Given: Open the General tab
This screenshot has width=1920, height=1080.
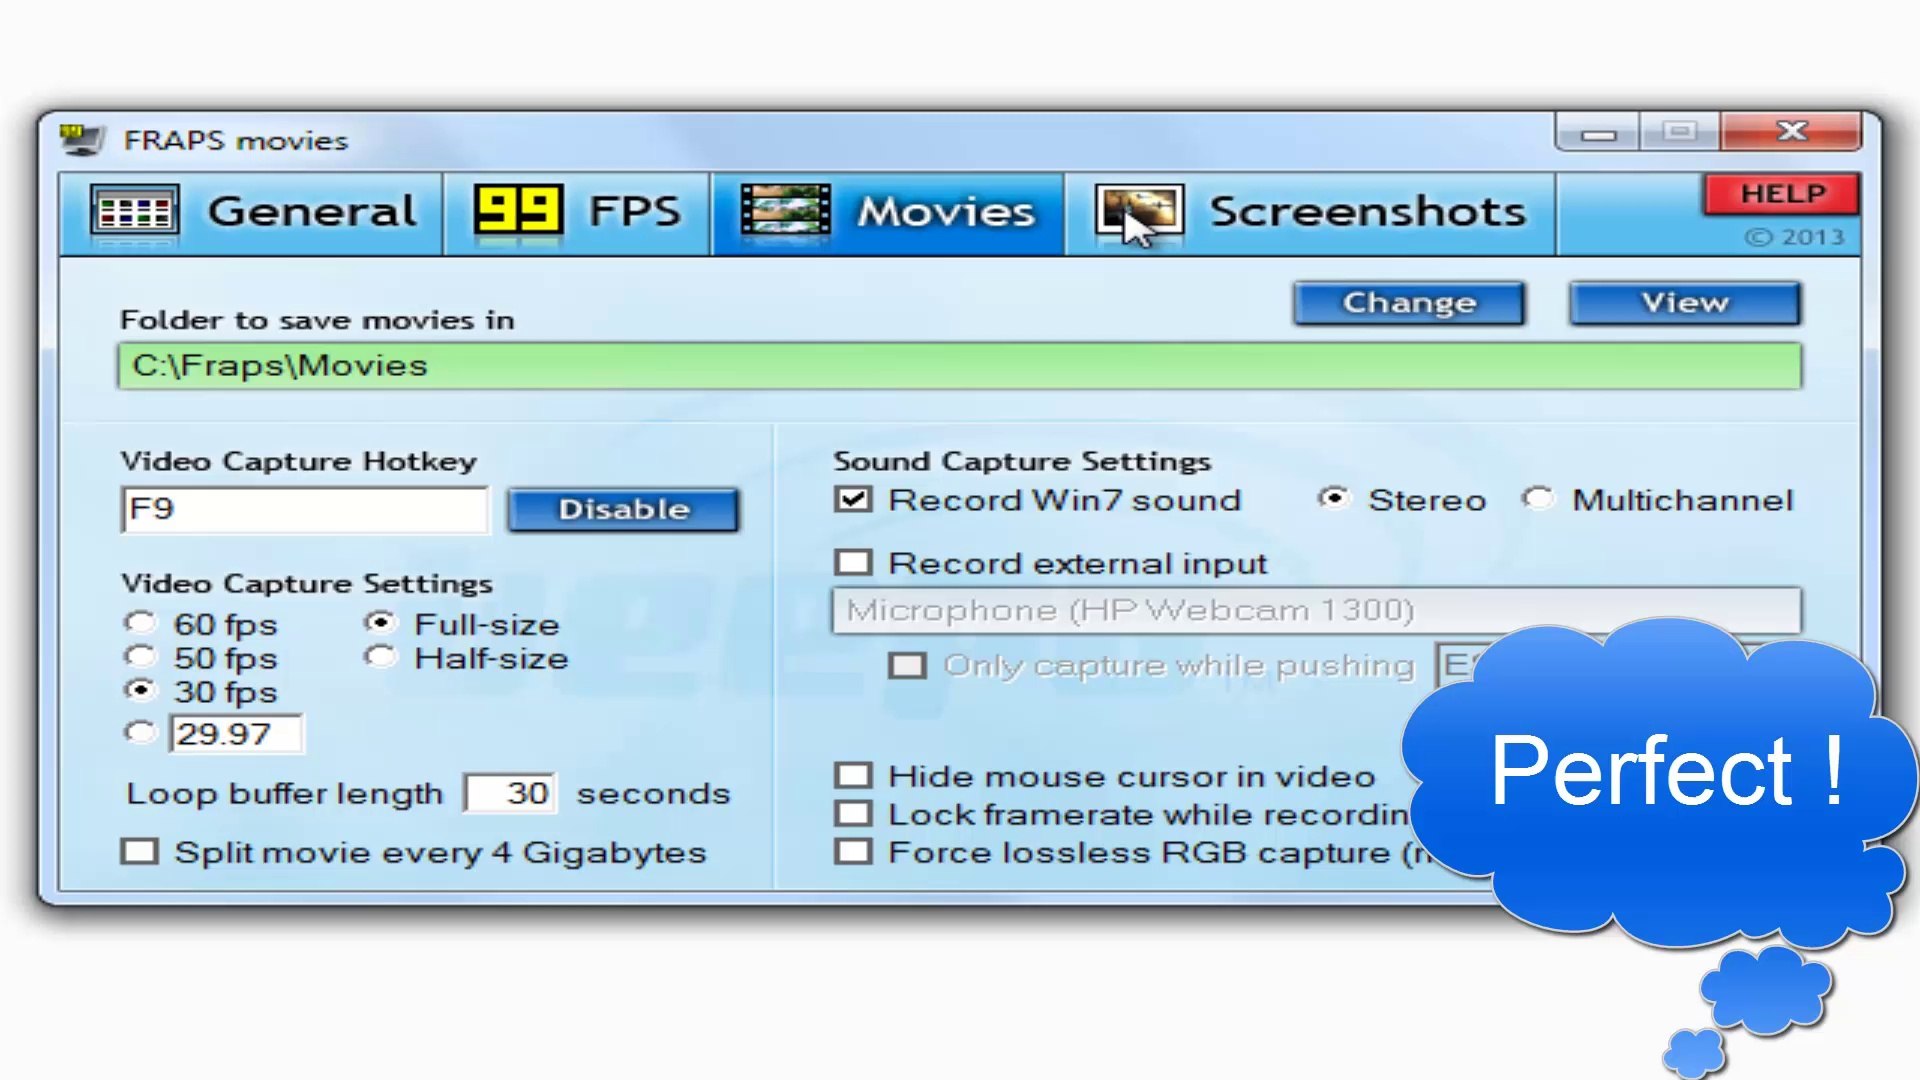Looking at the screenshot, I should tap(251, 213).
